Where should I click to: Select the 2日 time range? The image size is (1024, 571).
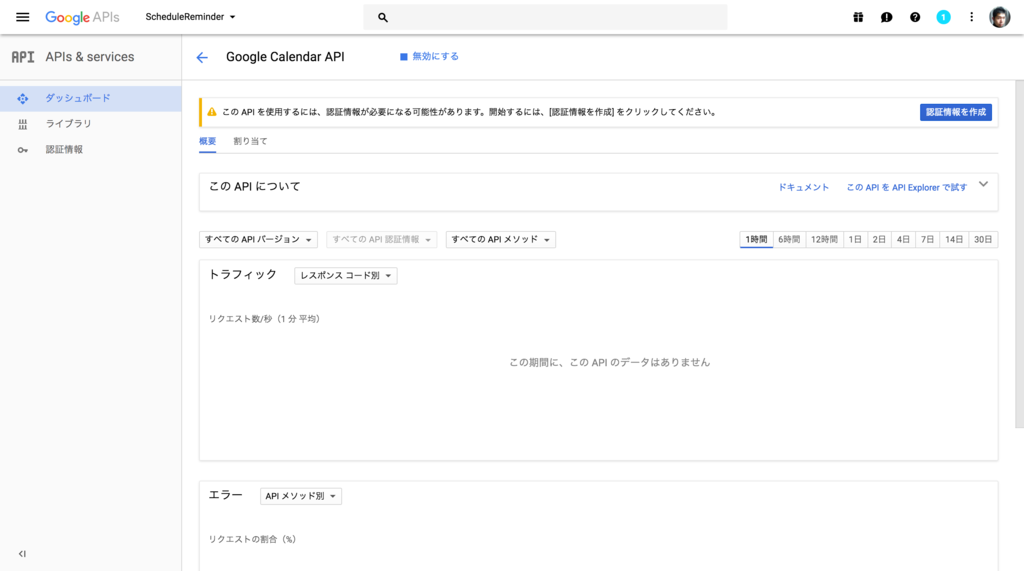tap(879, 240)
